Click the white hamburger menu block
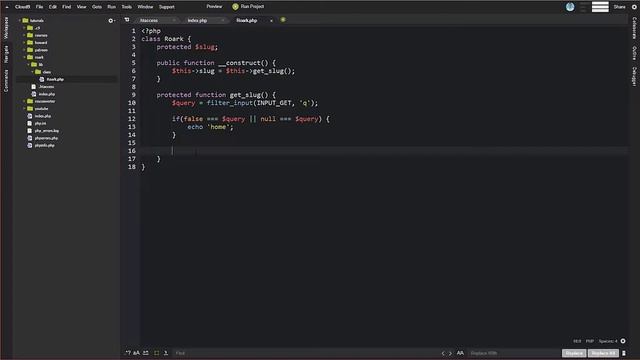The image size is (640, 360). 600,7
